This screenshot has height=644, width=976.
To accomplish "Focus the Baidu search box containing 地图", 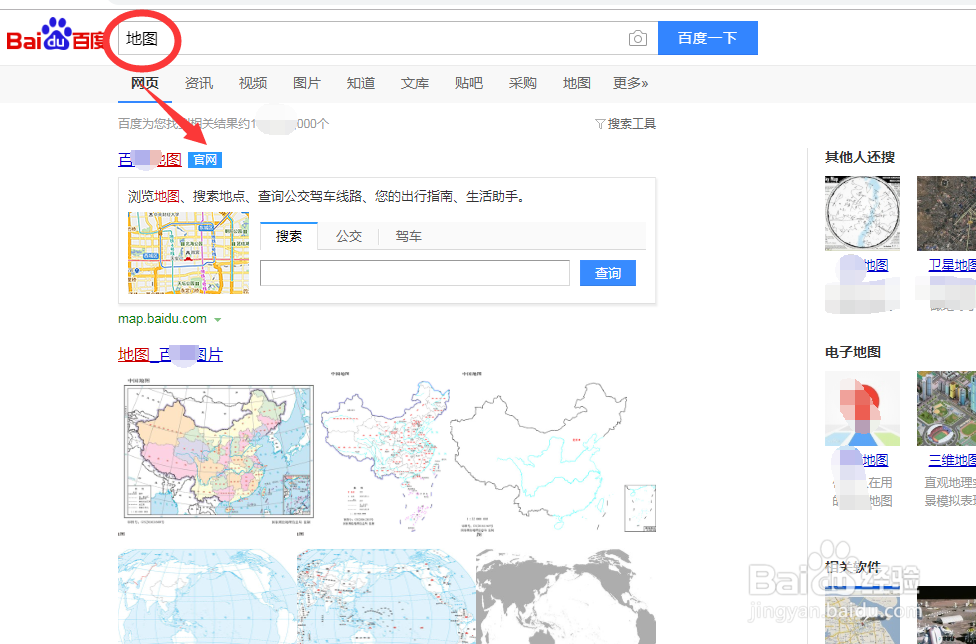I will [x=388, y=38].
